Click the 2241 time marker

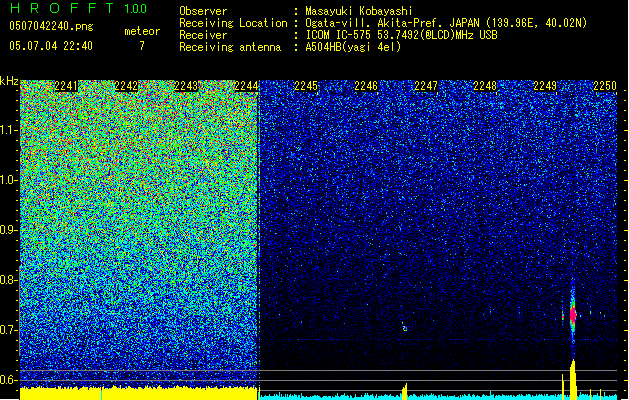pos(66,86)
